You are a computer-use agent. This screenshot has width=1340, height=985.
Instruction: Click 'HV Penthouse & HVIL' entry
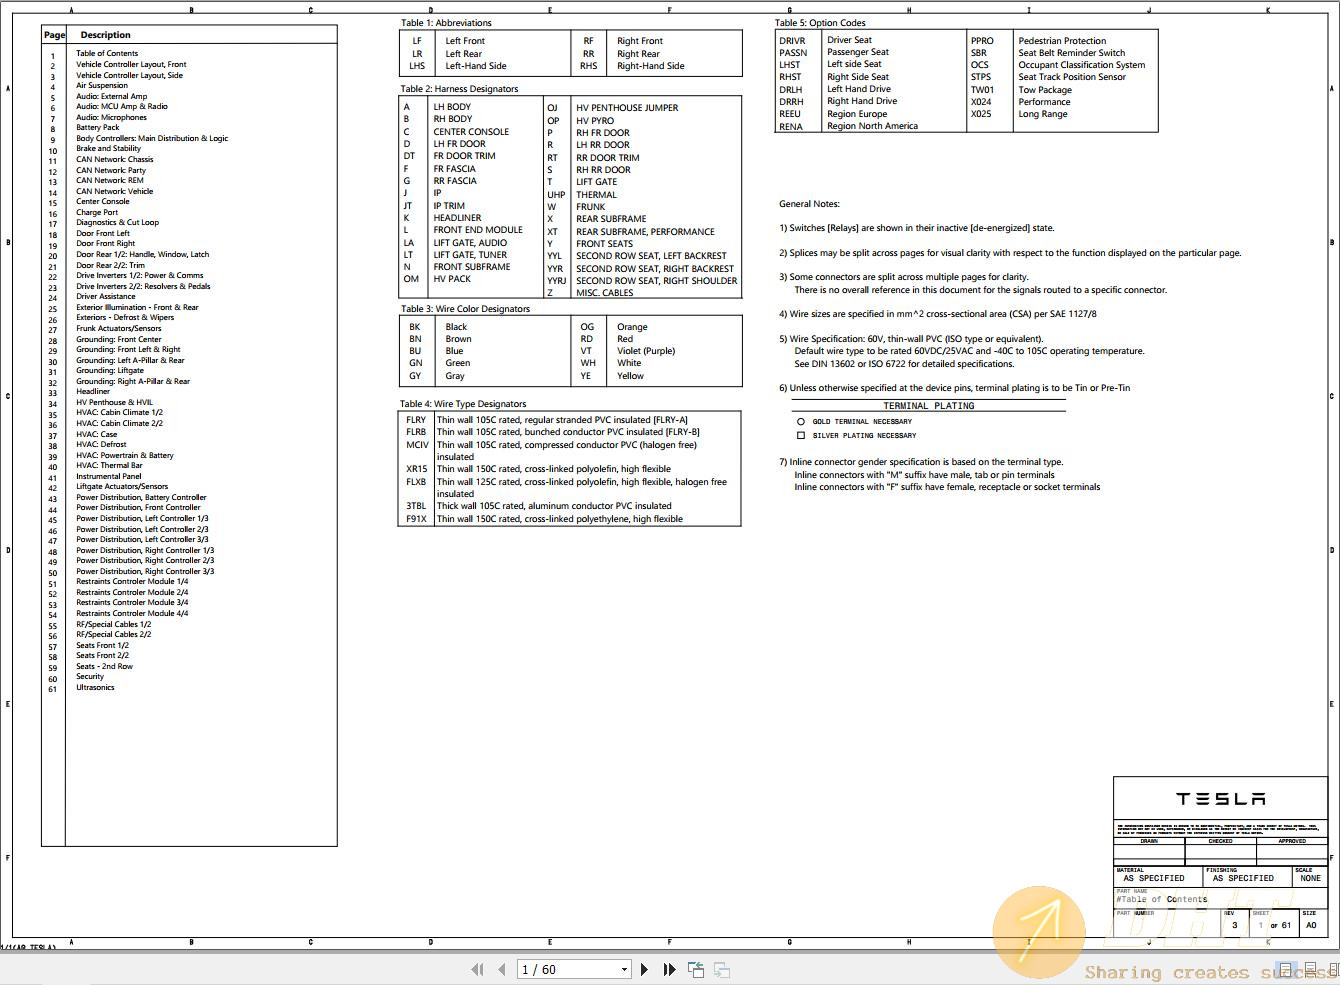pyautogui.click(x=115, y=402)
